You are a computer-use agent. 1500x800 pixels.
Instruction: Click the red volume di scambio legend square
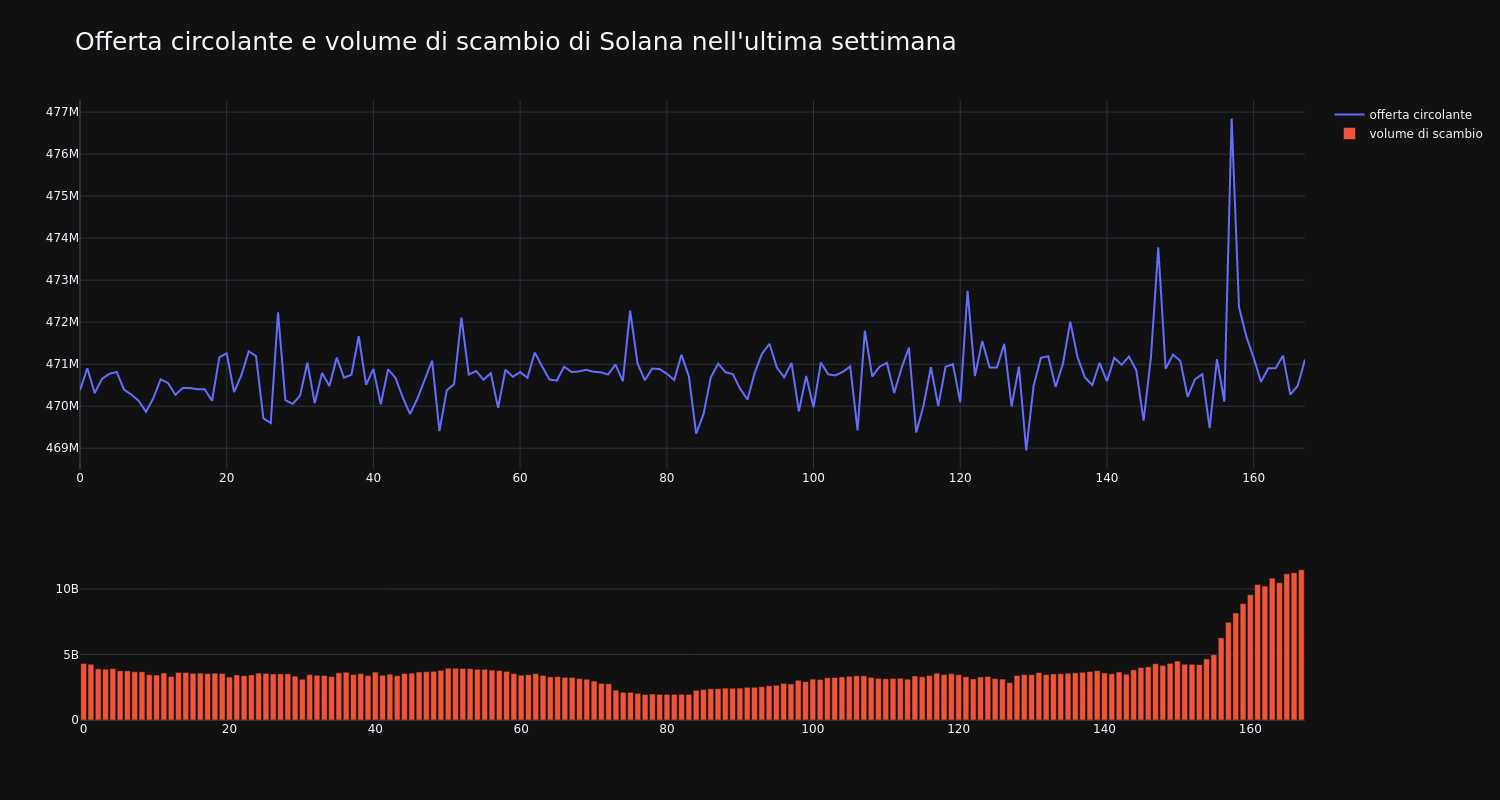click(x=1349, y=134)
